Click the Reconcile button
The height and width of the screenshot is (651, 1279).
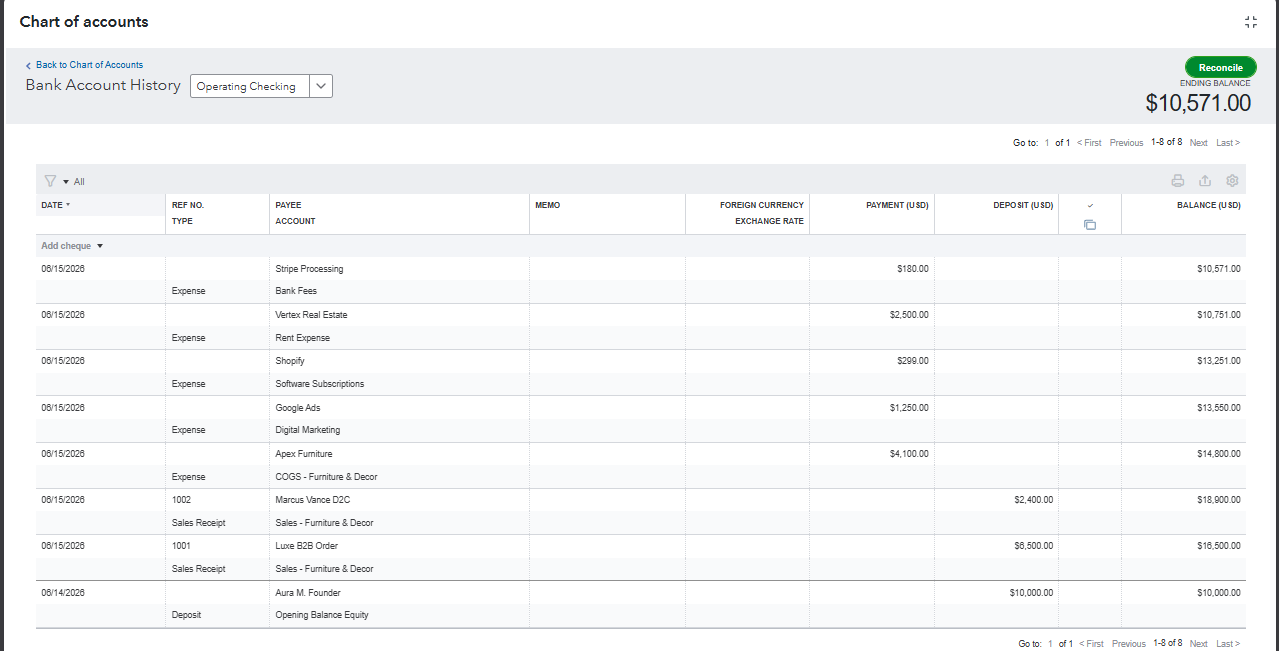(1220, 67)
